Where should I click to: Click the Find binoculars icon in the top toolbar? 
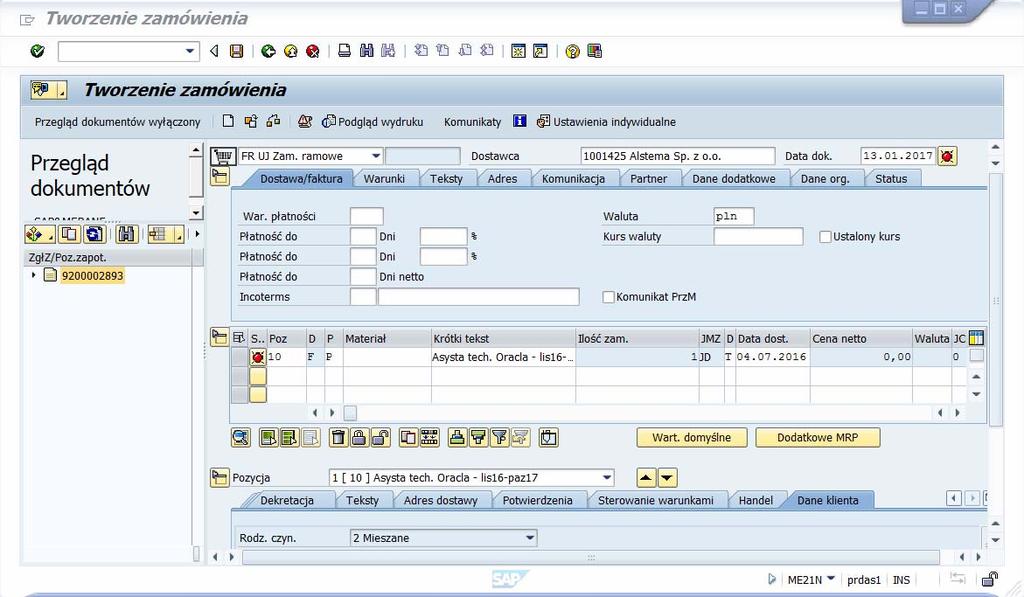point(366,51)
